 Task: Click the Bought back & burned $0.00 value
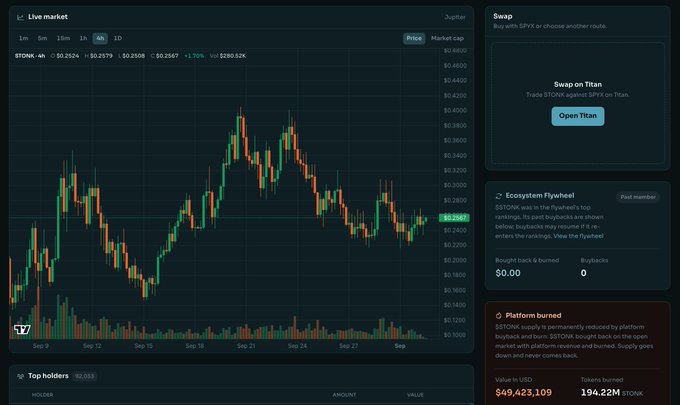coord(508,273)
